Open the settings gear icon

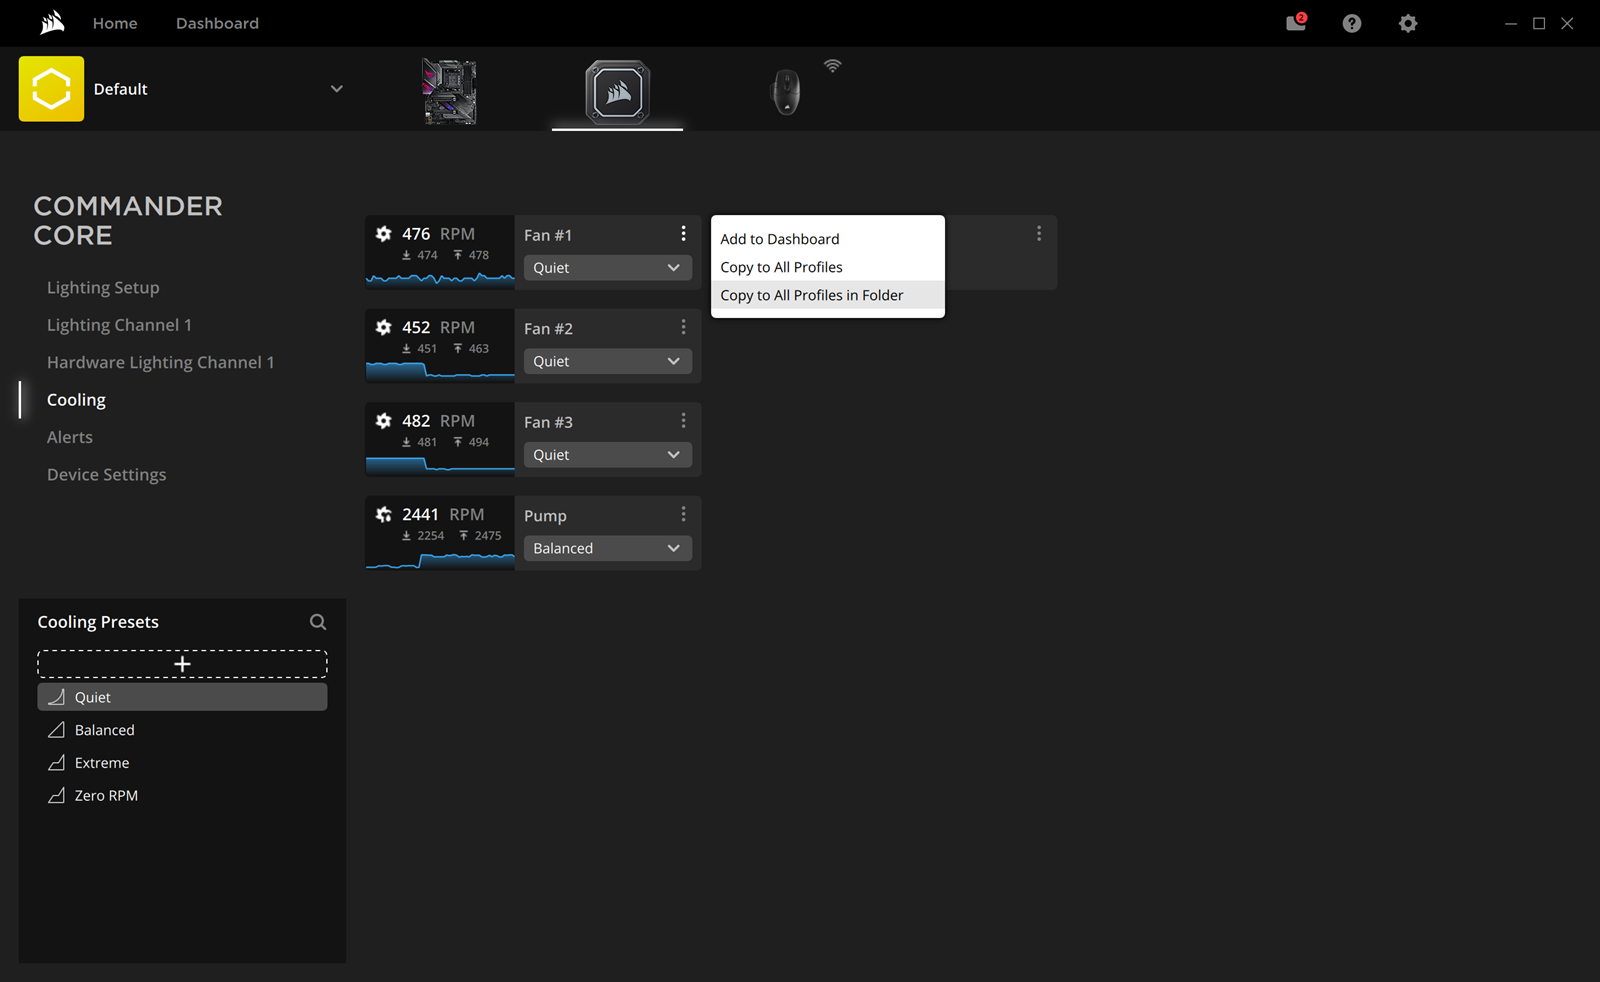(x=1408, y=23)
